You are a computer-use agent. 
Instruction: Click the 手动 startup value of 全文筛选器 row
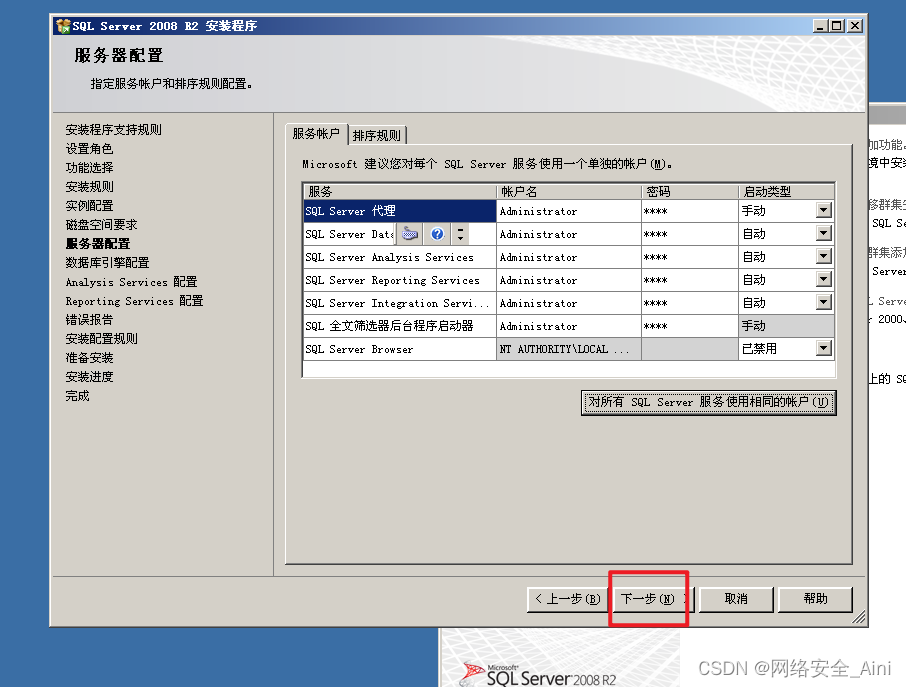pos(786,326)
